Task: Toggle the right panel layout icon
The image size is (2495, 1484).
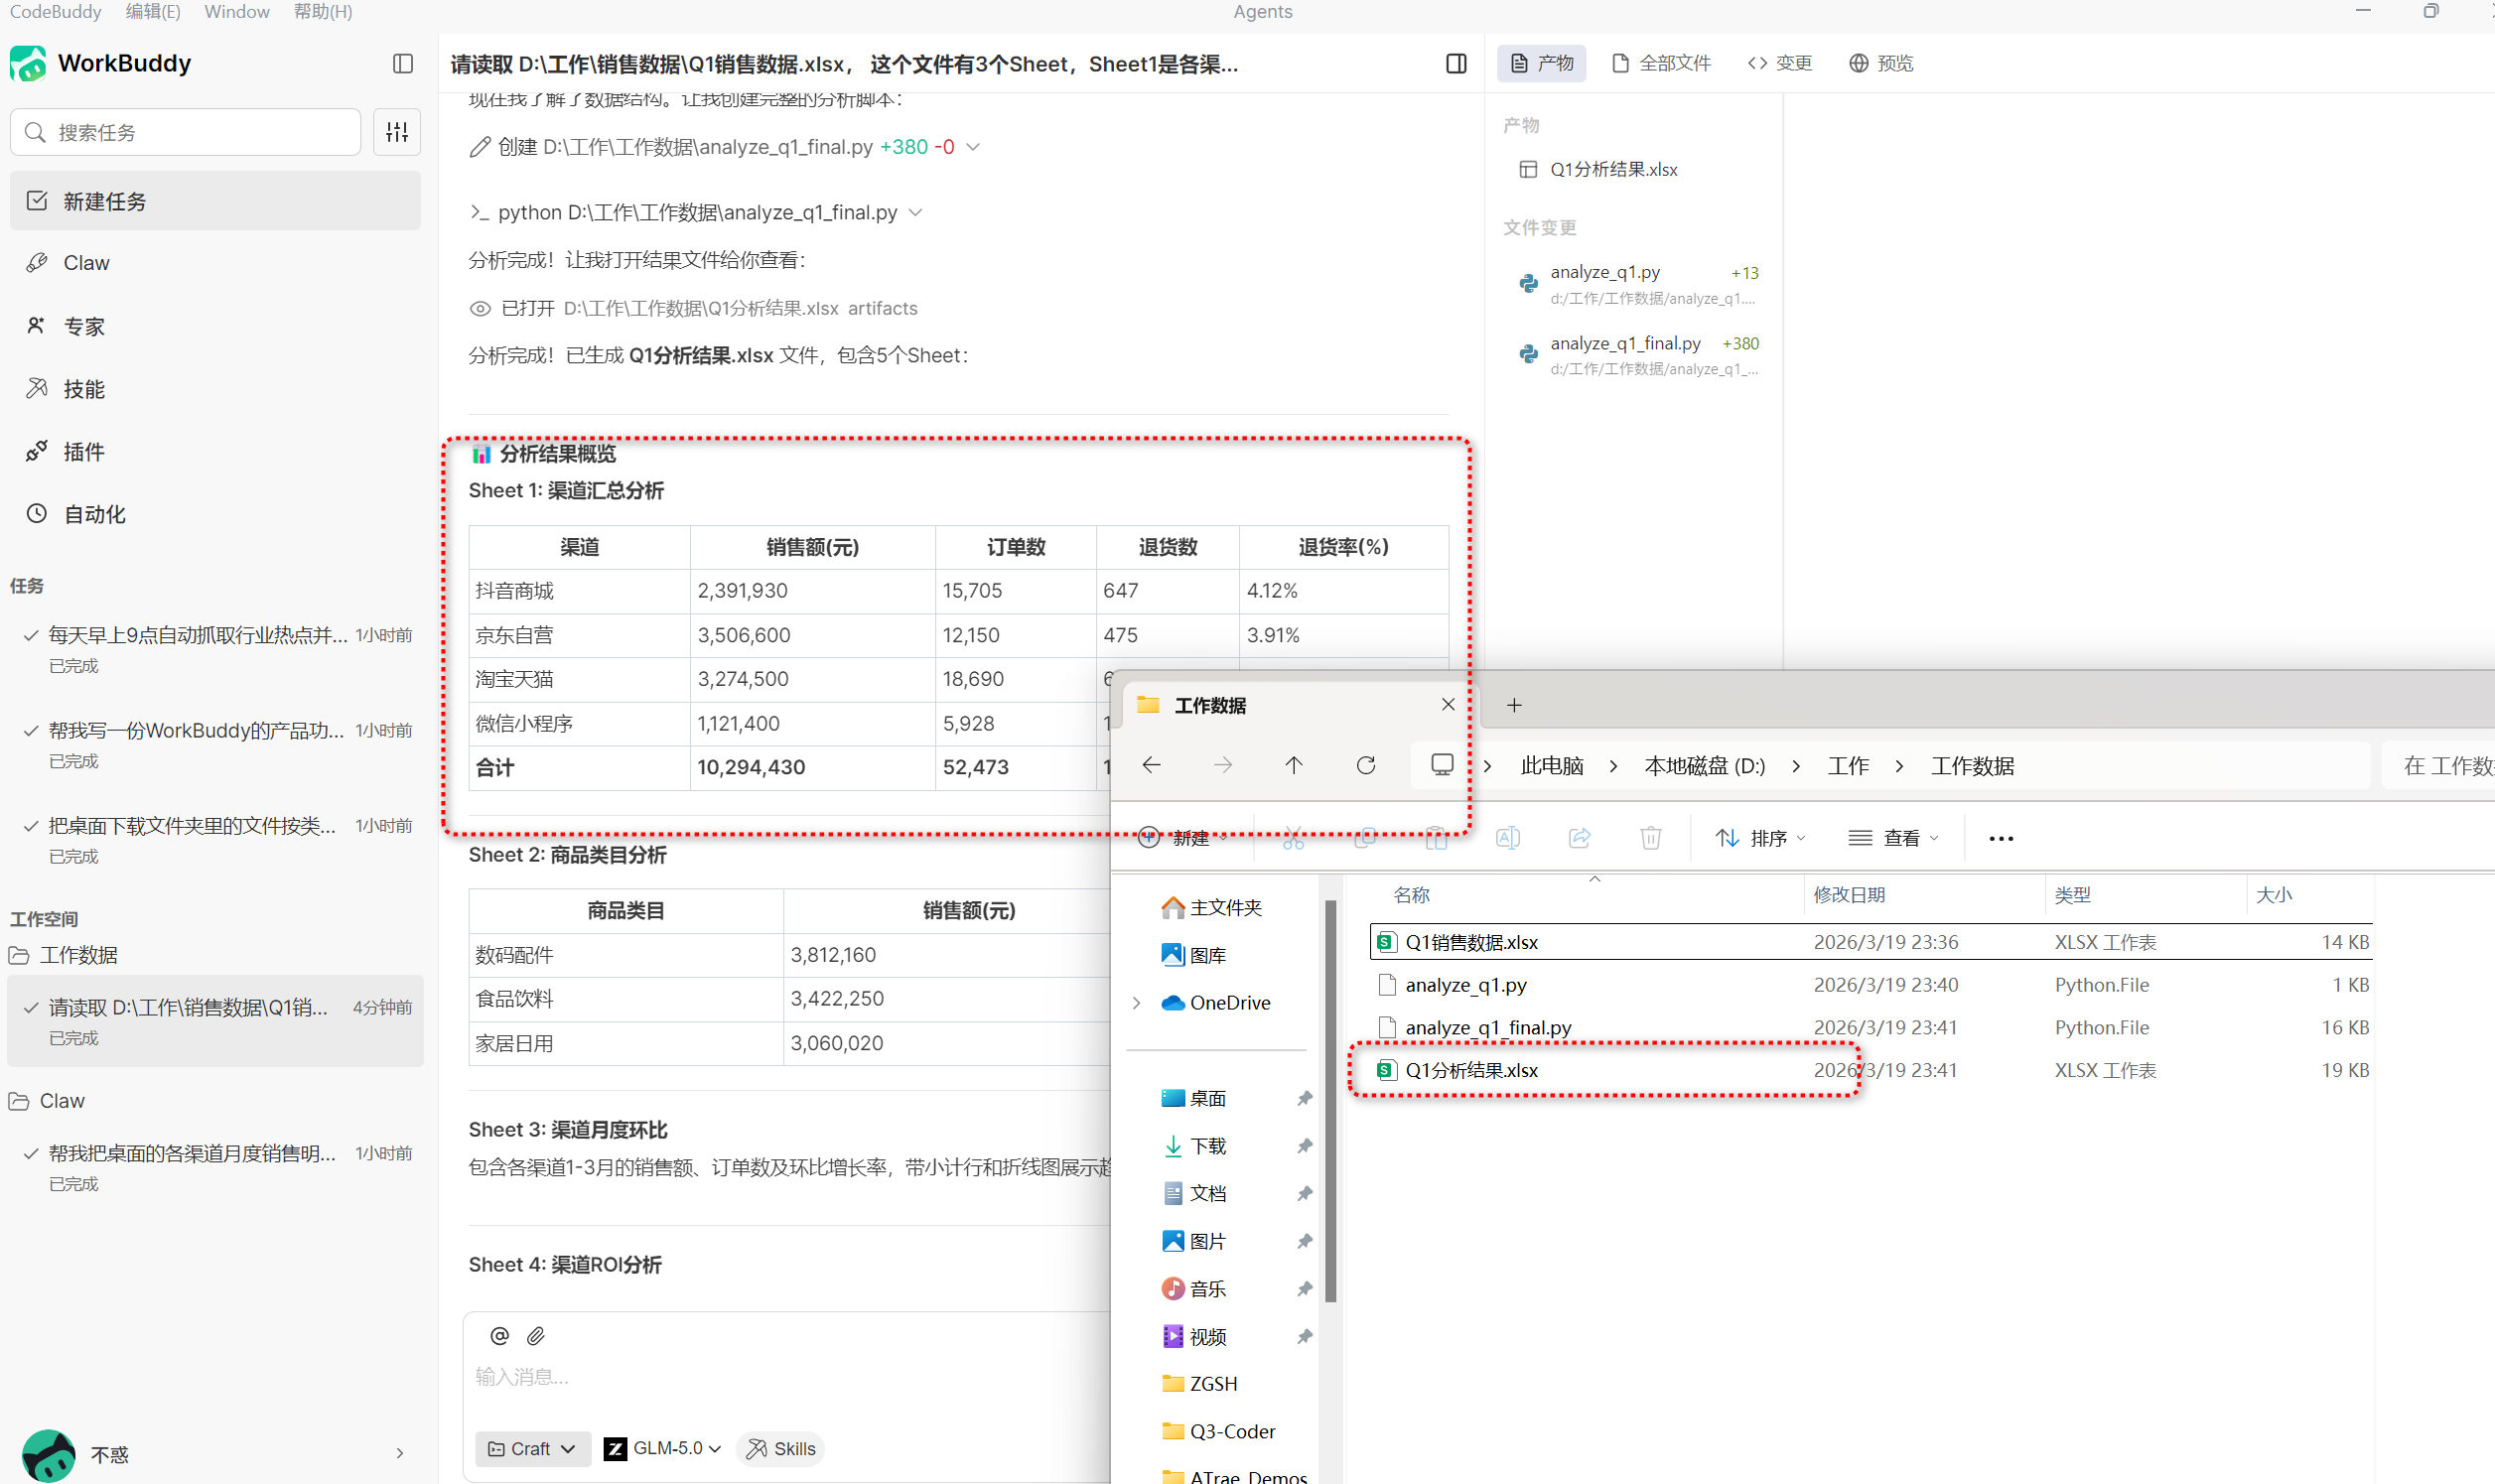Action: point(1456,63)
